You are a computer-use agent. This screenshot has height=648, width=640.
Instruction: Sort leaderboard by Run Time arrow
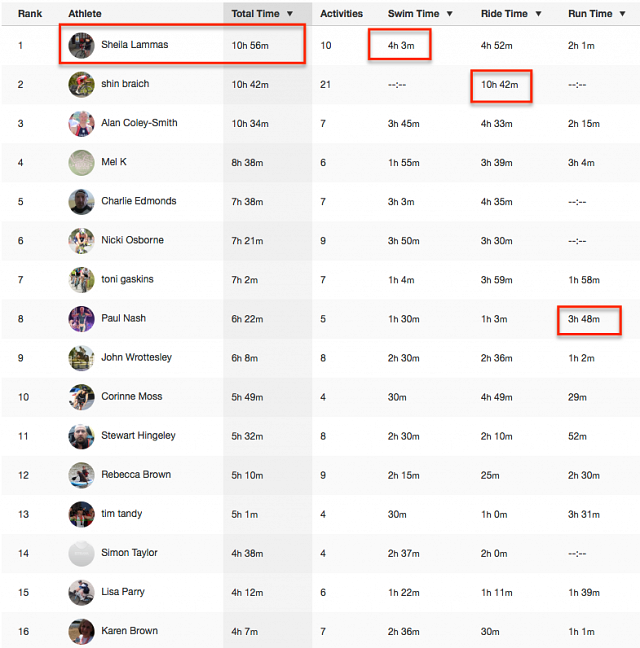point(622,14)
